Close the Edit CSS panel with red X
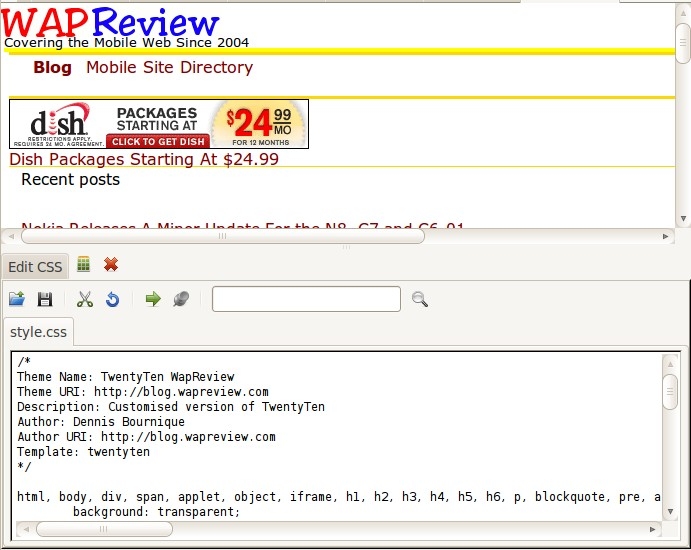The image size is (691, 550). (x=111, y=265)
